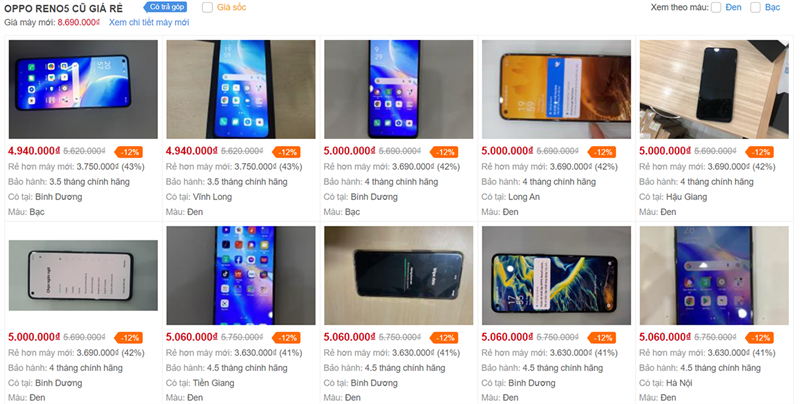
Task: Enable the Đen color filter checkbox
Action: pyautogui.click(x=716, y=7)
